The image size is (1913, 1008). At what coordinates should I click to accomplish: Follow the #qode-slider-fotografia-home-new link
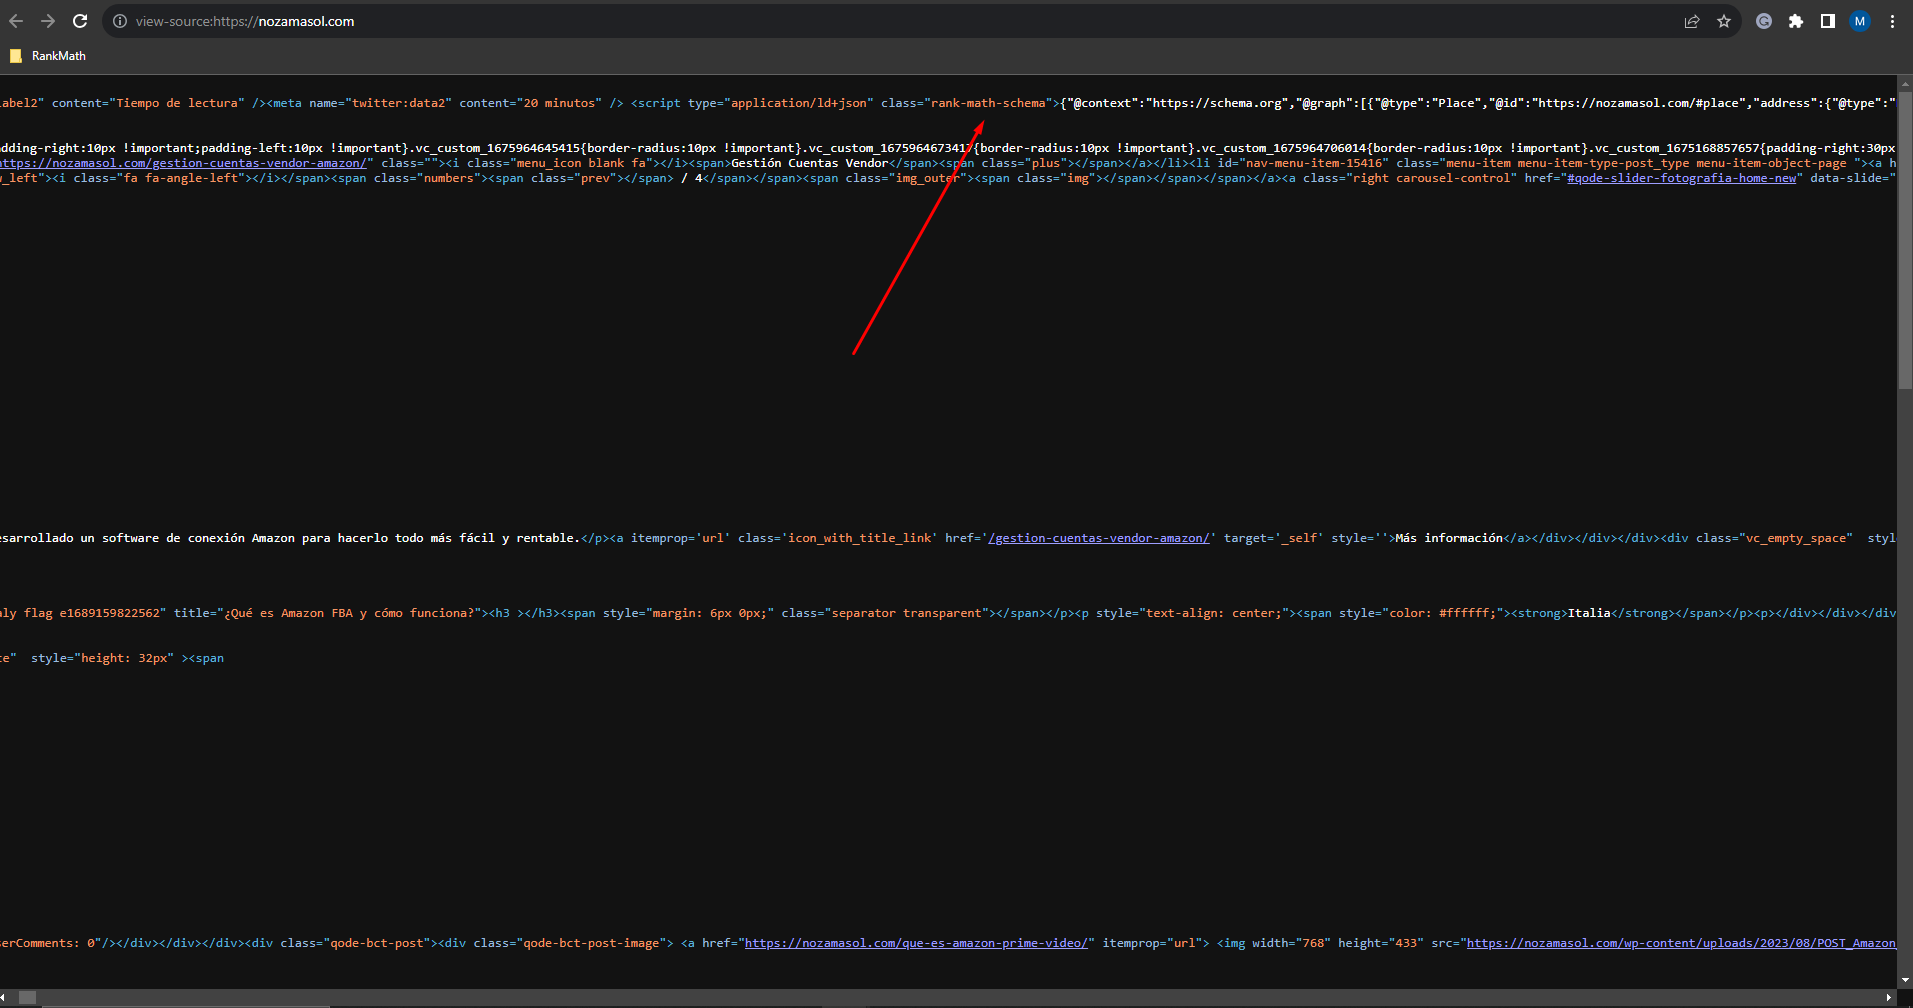(1681, 178)
